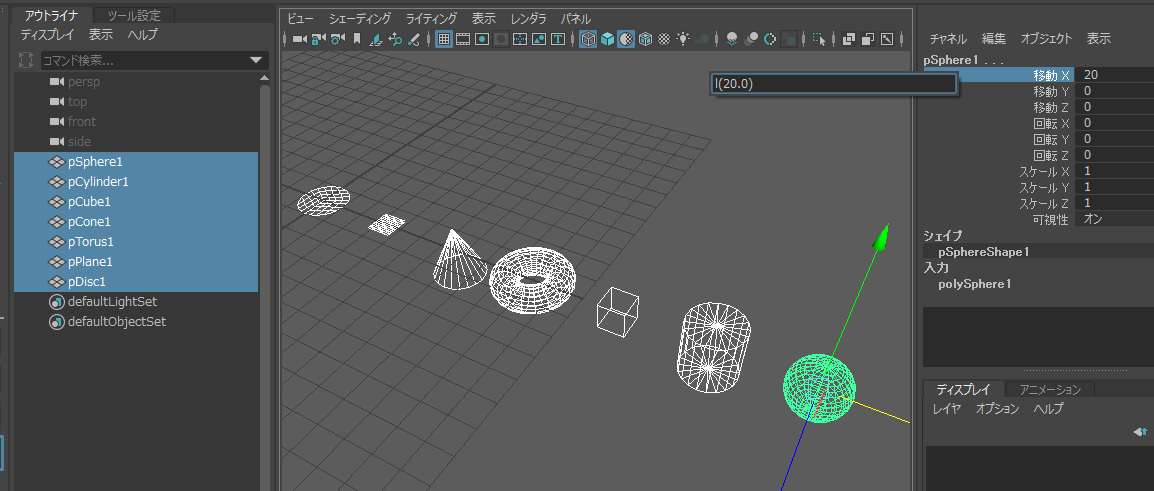This screenshot has height=491, width=1154.
Task: Click the 可視性 オン value field
Action: (x=1114, y=219)
